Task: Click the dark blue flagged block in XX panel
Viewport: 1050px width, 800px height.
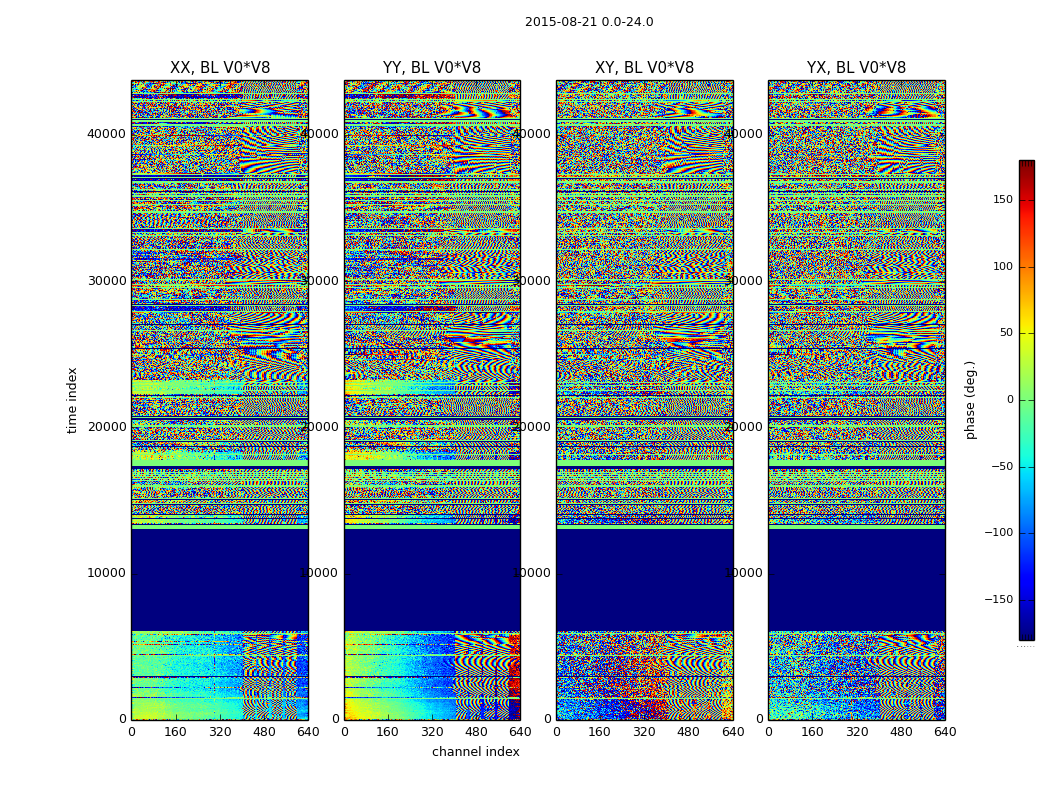Action: (220, 580)
